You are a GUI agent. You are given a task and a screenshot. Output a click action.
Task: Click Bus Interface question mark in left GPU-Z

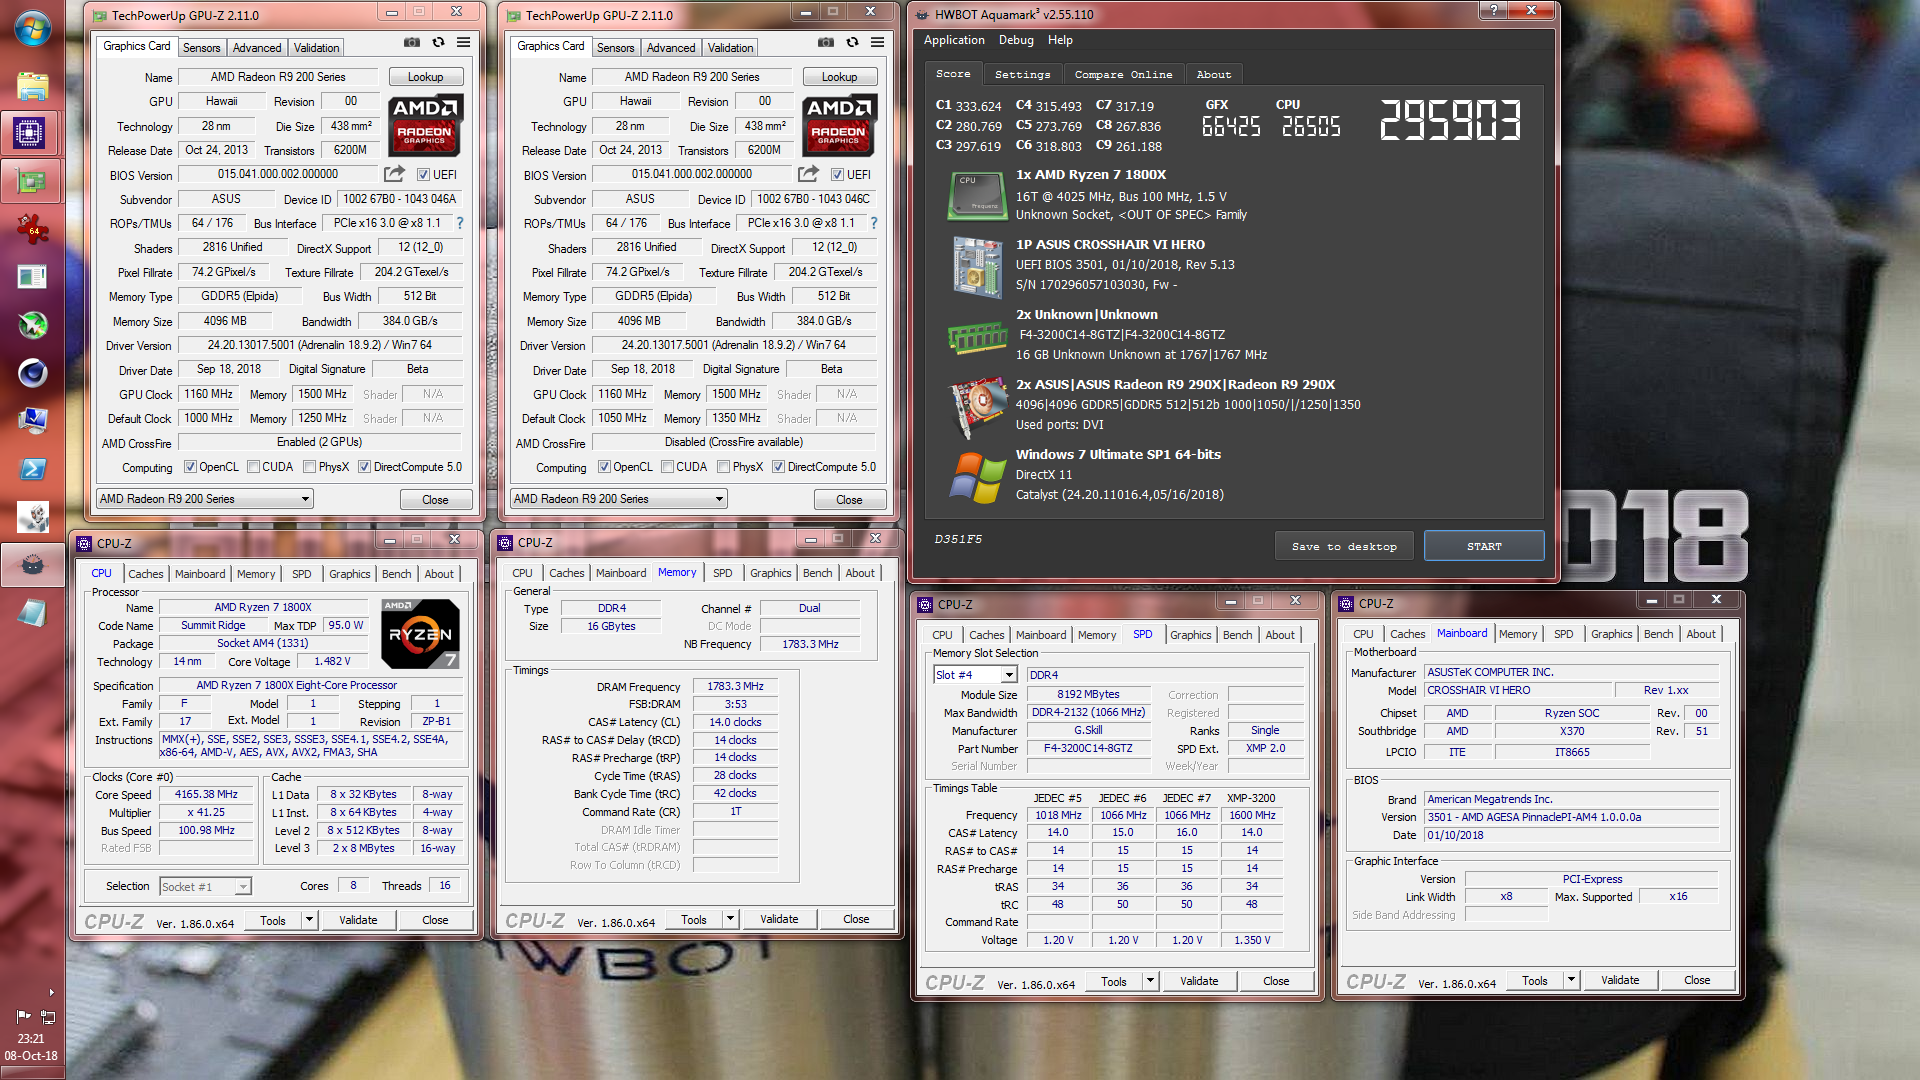(460, 223)
